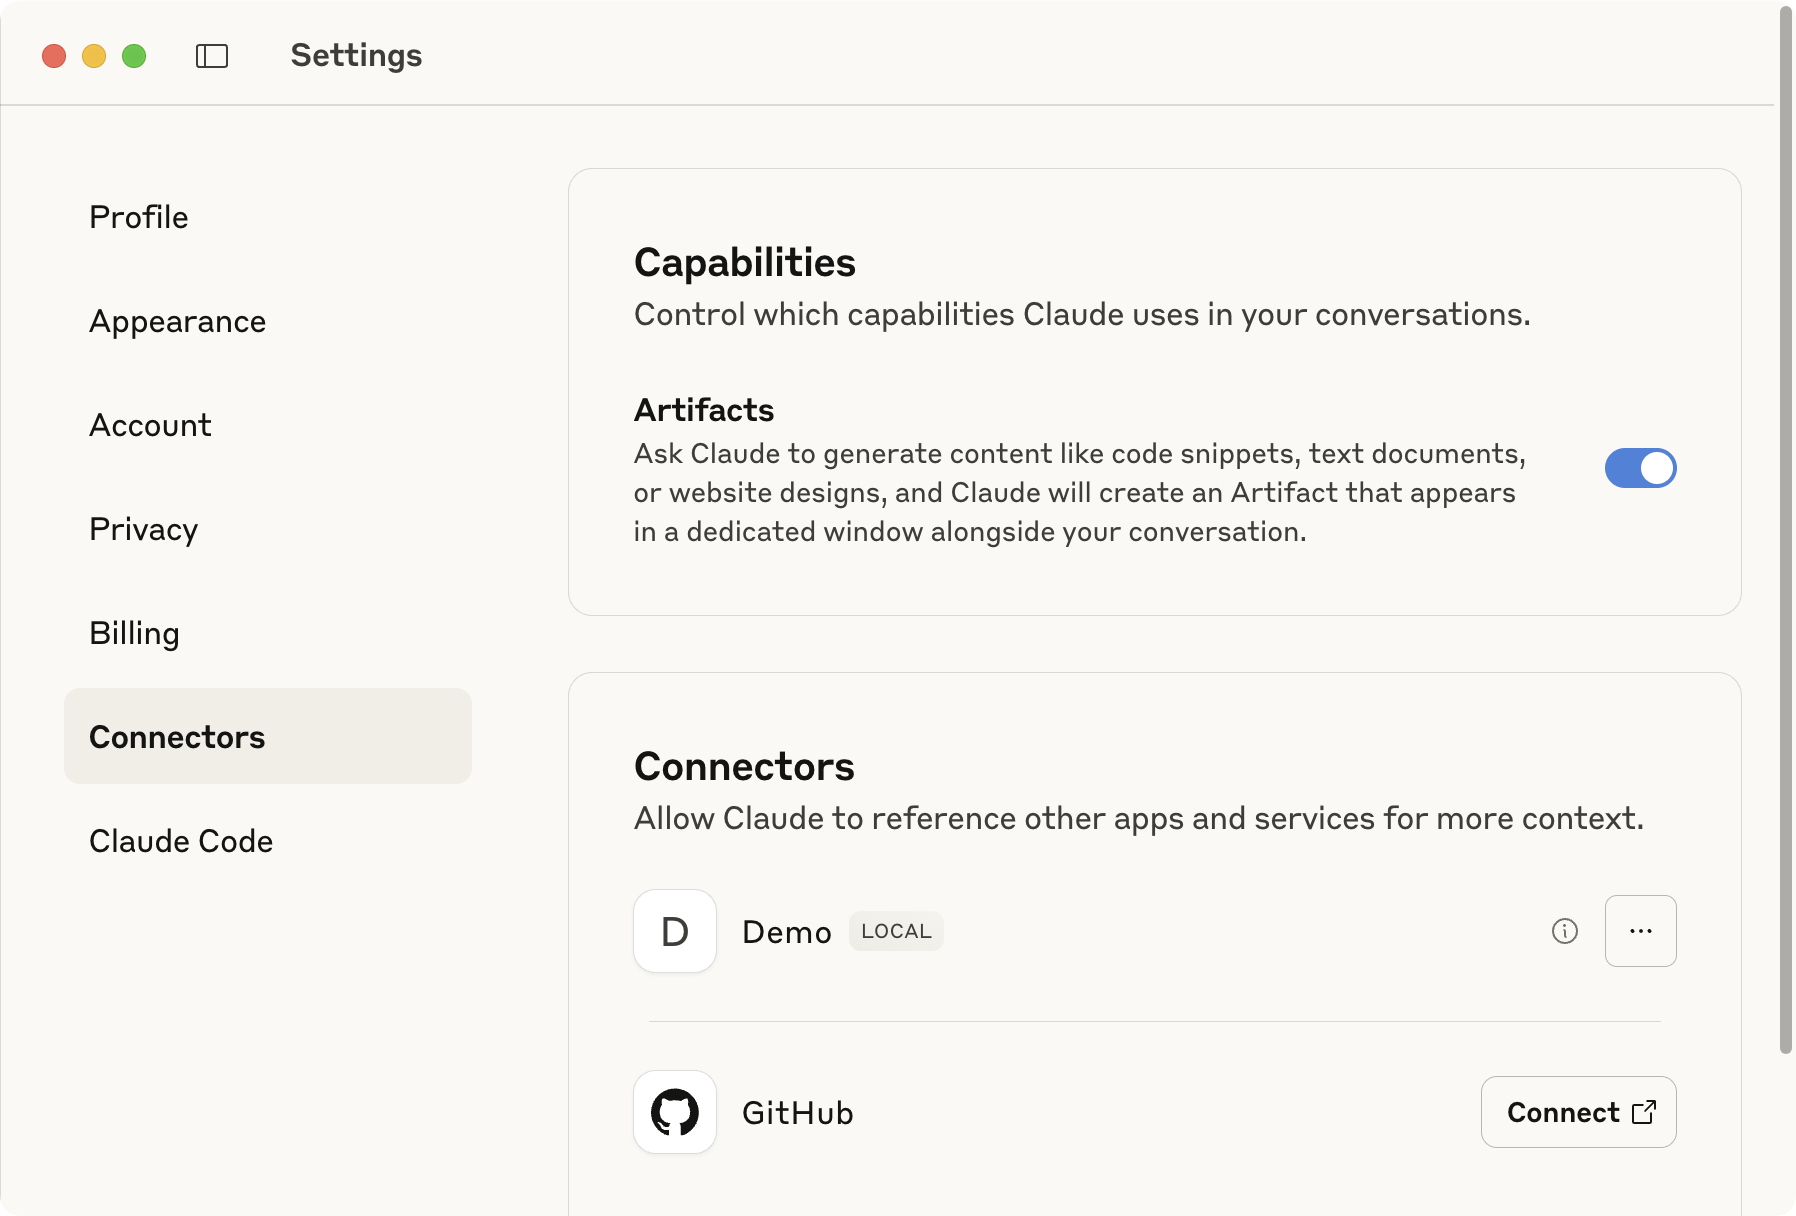Screen dimensions: 1796x1216
Task: Open Privacy settings
Action: [x=144, y=529]
